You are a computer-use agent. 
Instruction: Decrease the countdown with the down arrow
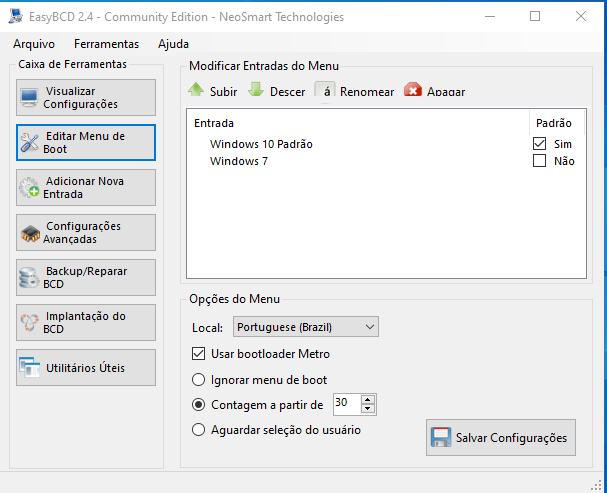tap(368, 409)
